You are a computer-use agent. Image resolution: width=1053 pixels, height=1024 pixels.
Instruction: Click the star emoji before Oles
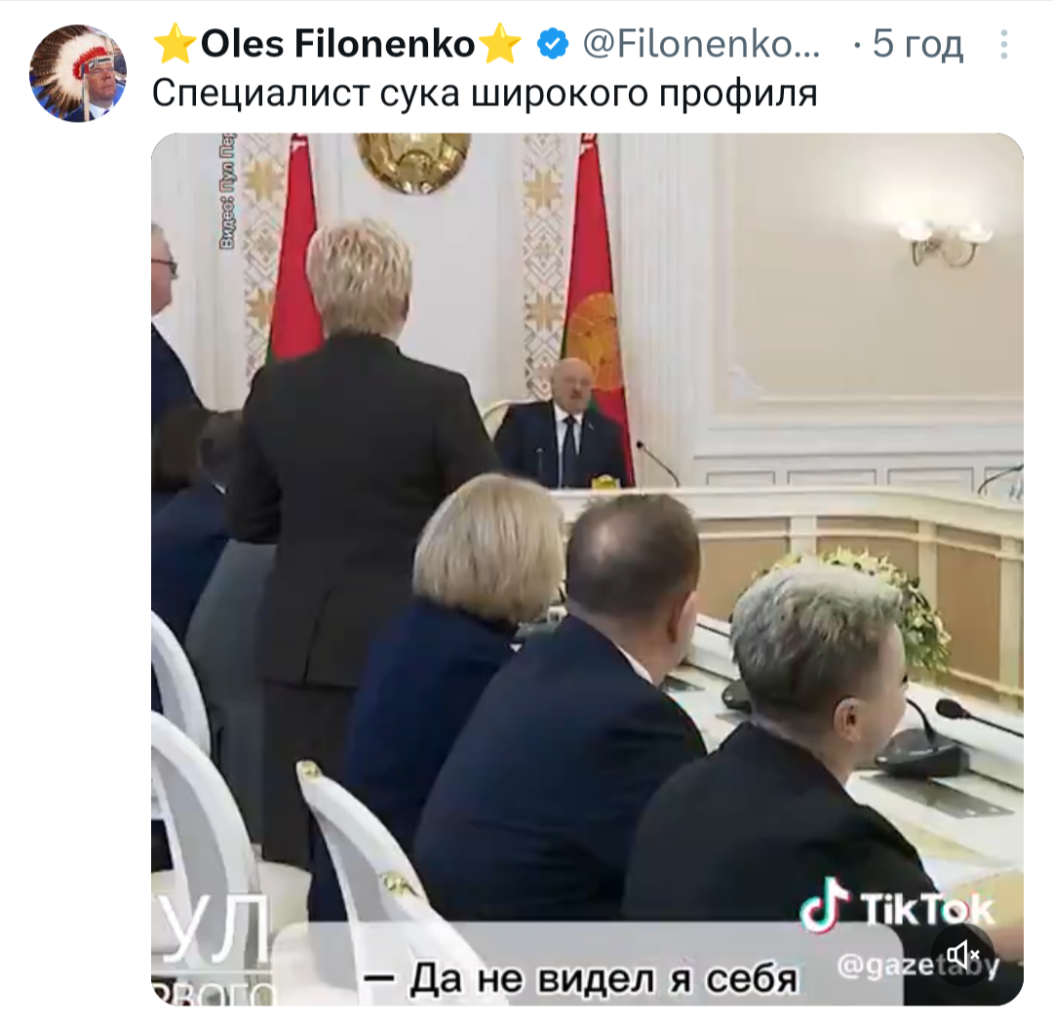(x=175, y=44)
